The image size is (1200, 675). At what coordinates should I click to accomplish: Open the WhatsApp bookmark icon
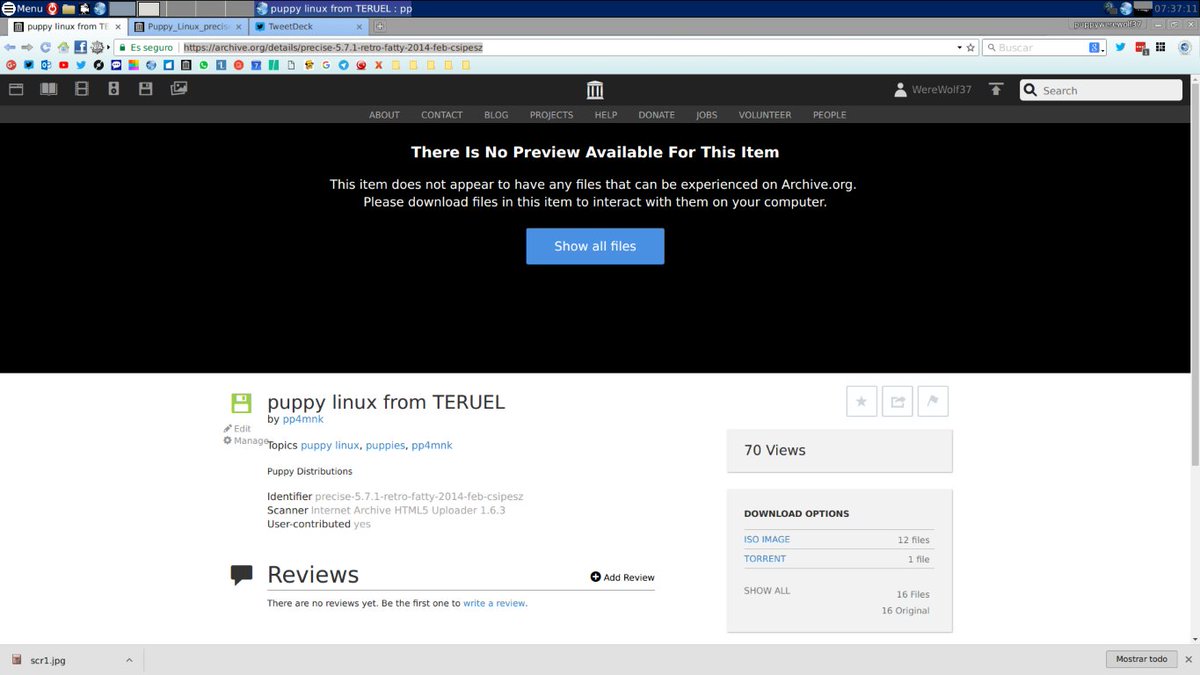pos(203,65)
